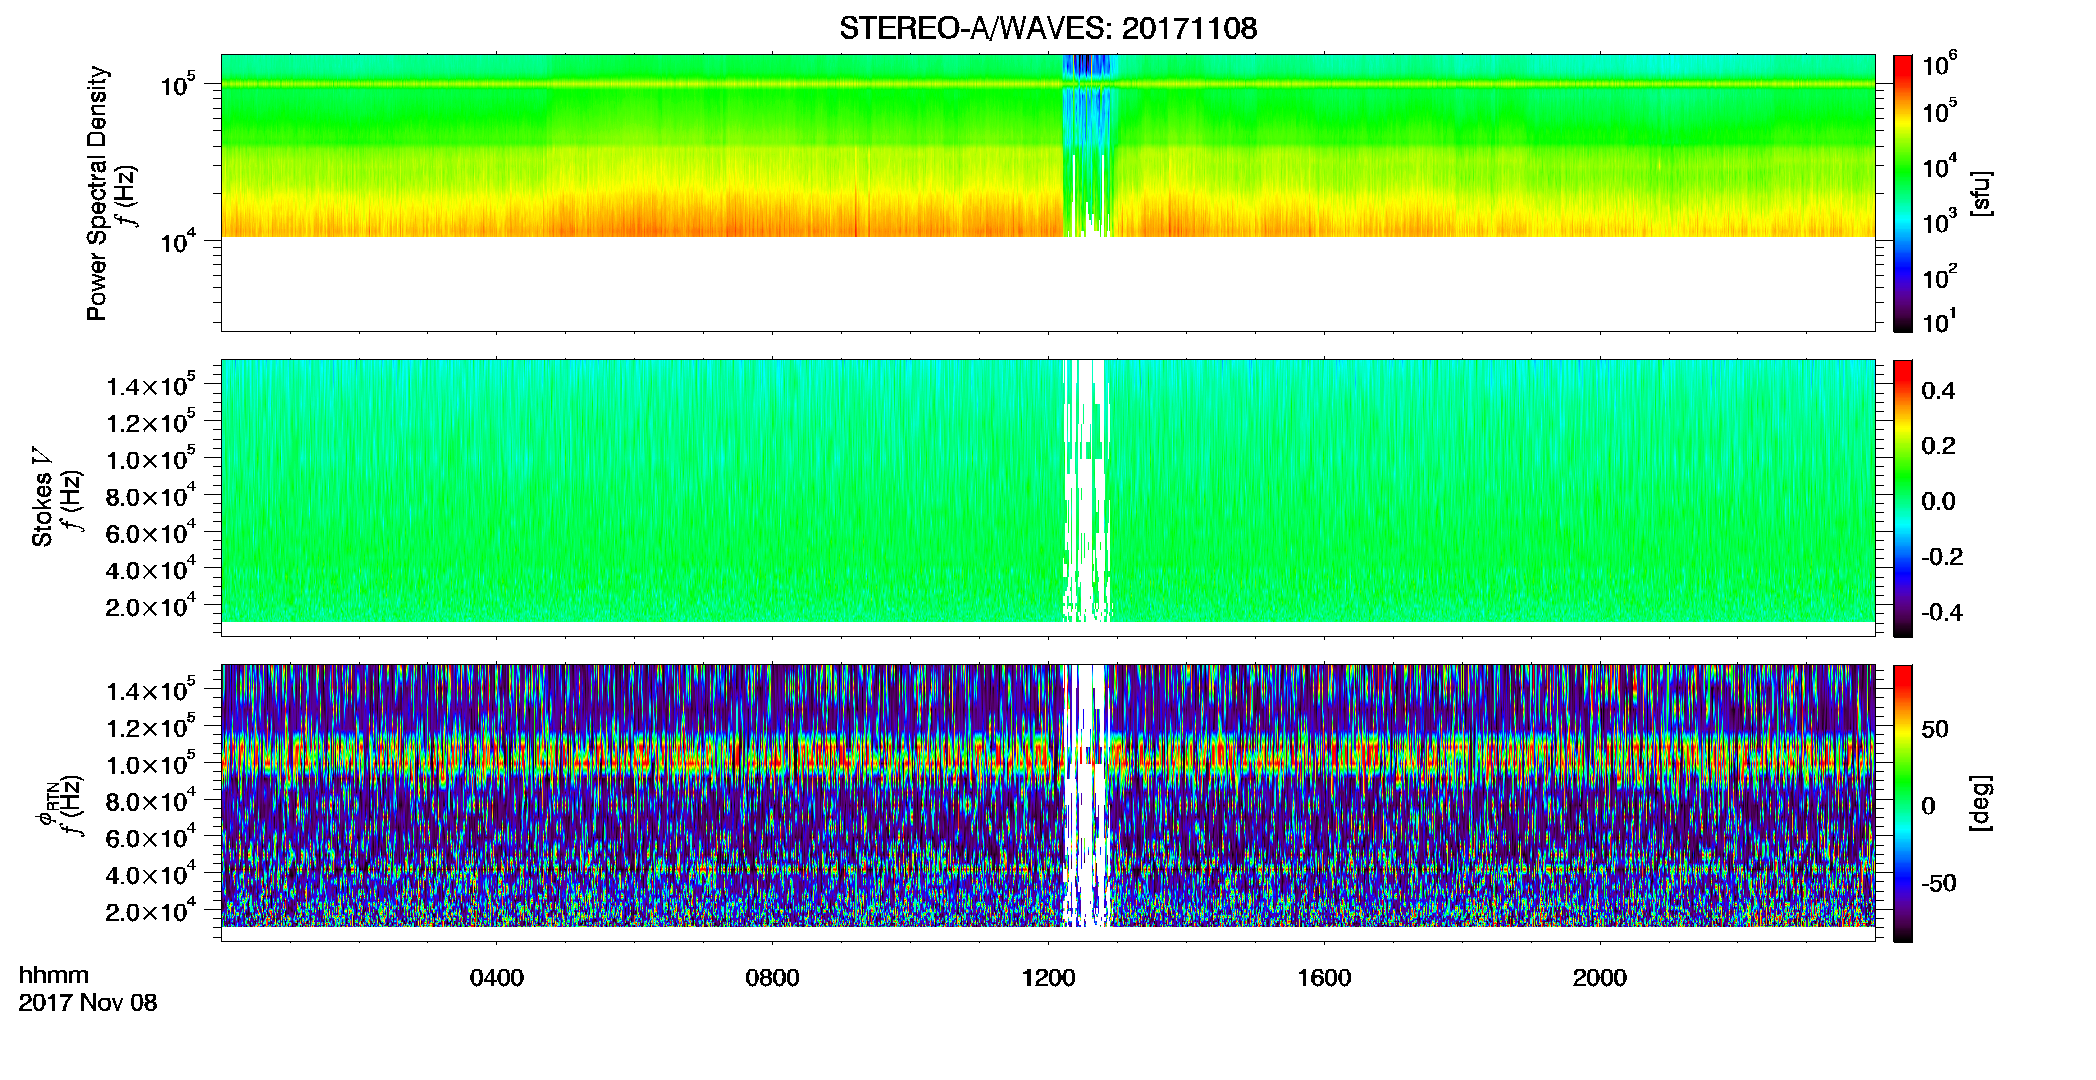
Task: Select the 1200 time axis label
Action: pyautogui.click(x=1048, y=978)
